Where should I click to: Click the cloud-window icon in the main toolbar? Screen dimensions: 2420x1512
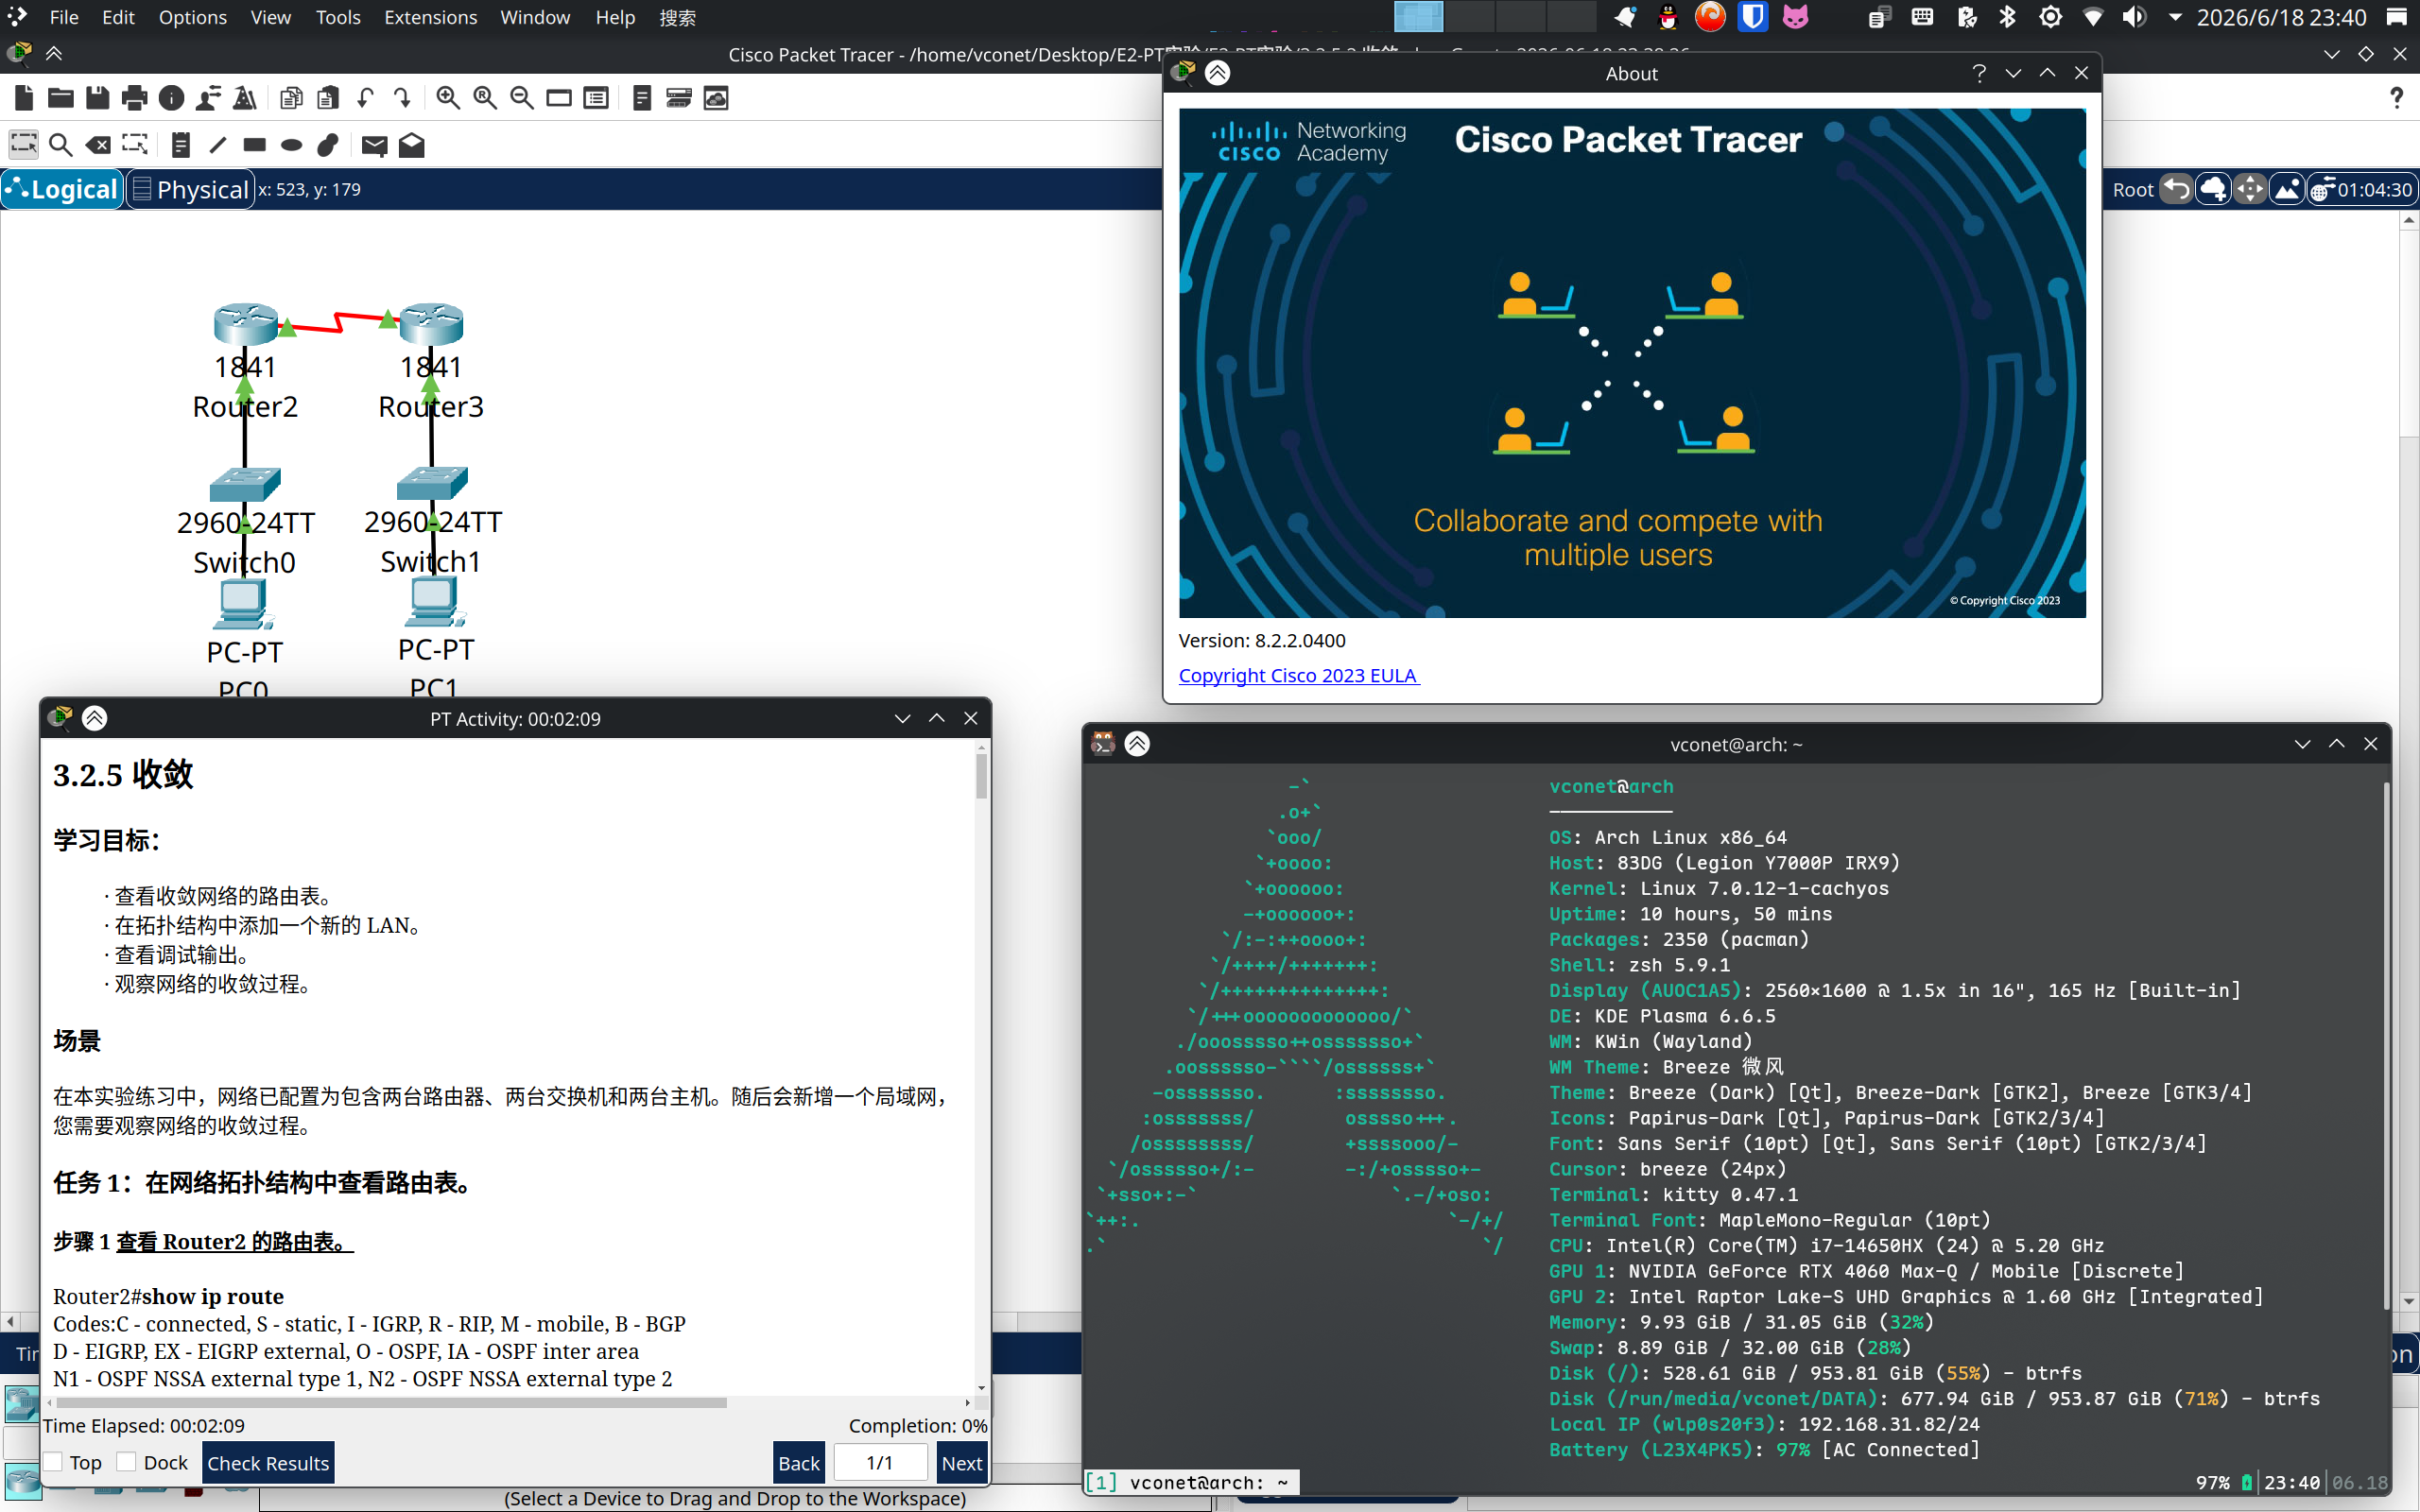[716, 98]
